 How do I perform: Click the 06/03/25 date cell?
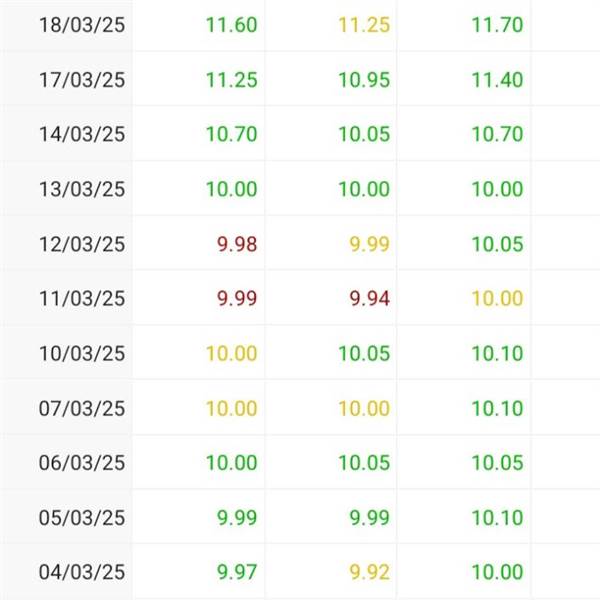coord(82,463)
